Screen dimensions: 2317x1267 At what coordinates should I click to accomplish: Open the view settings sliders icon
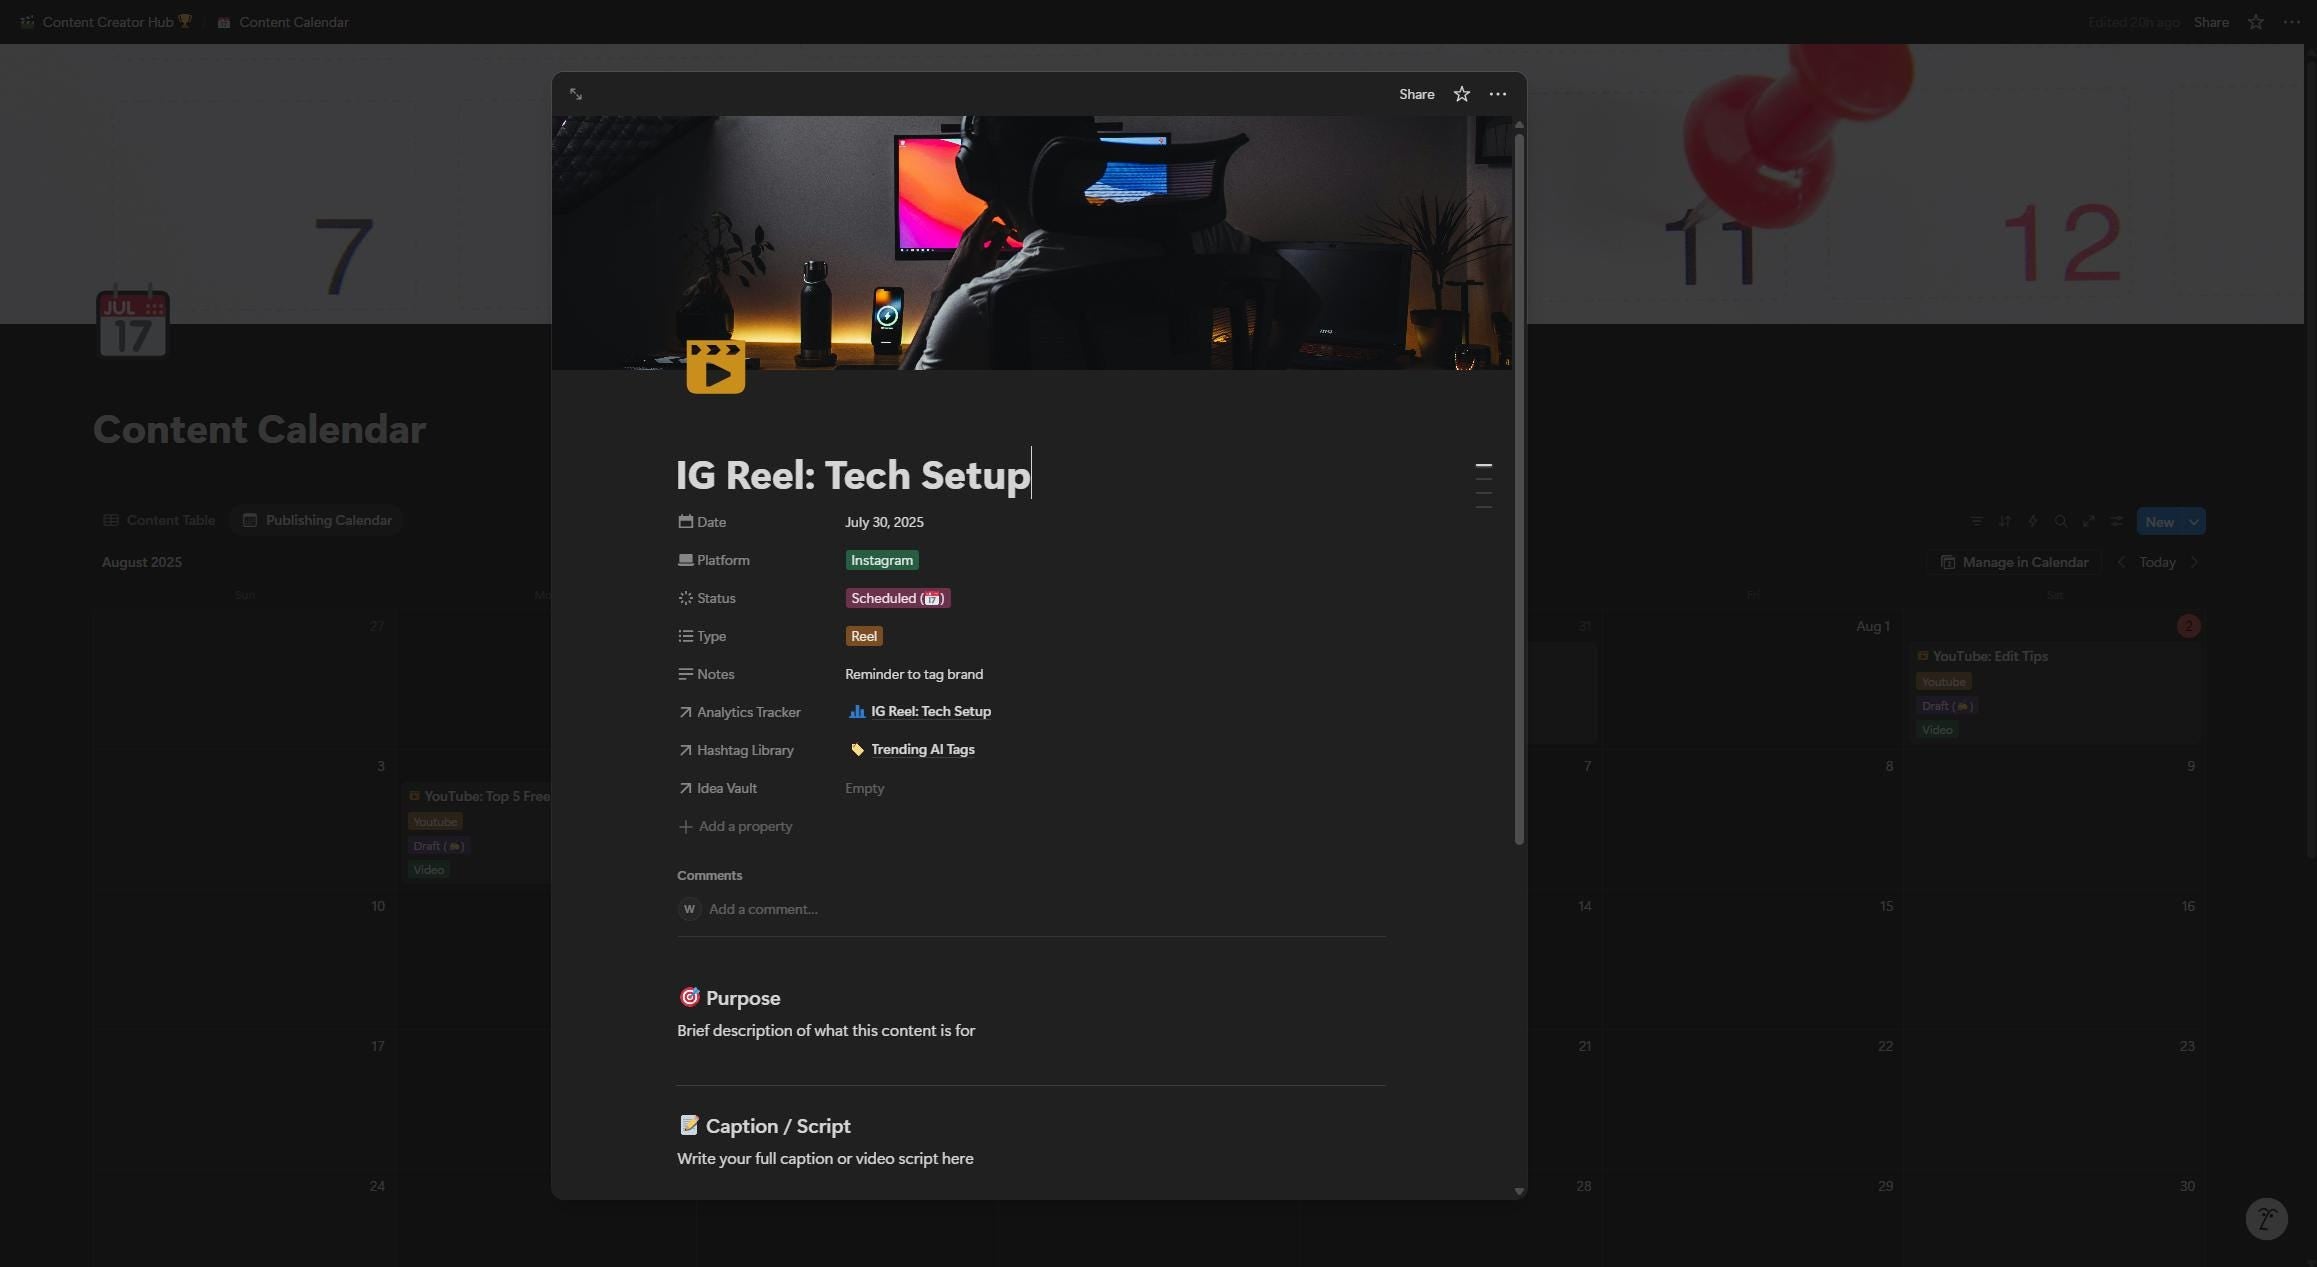click(x=2118, y=521)
